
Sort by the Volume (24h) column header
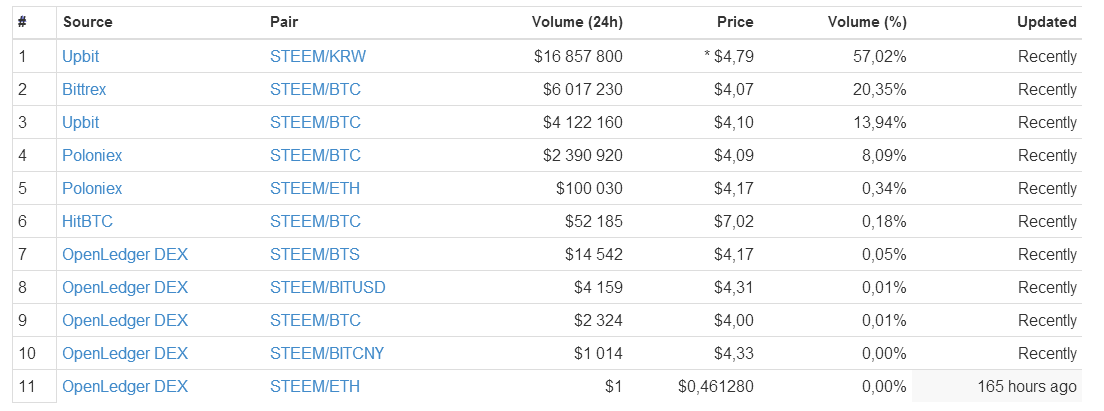(x=577, y=21)
